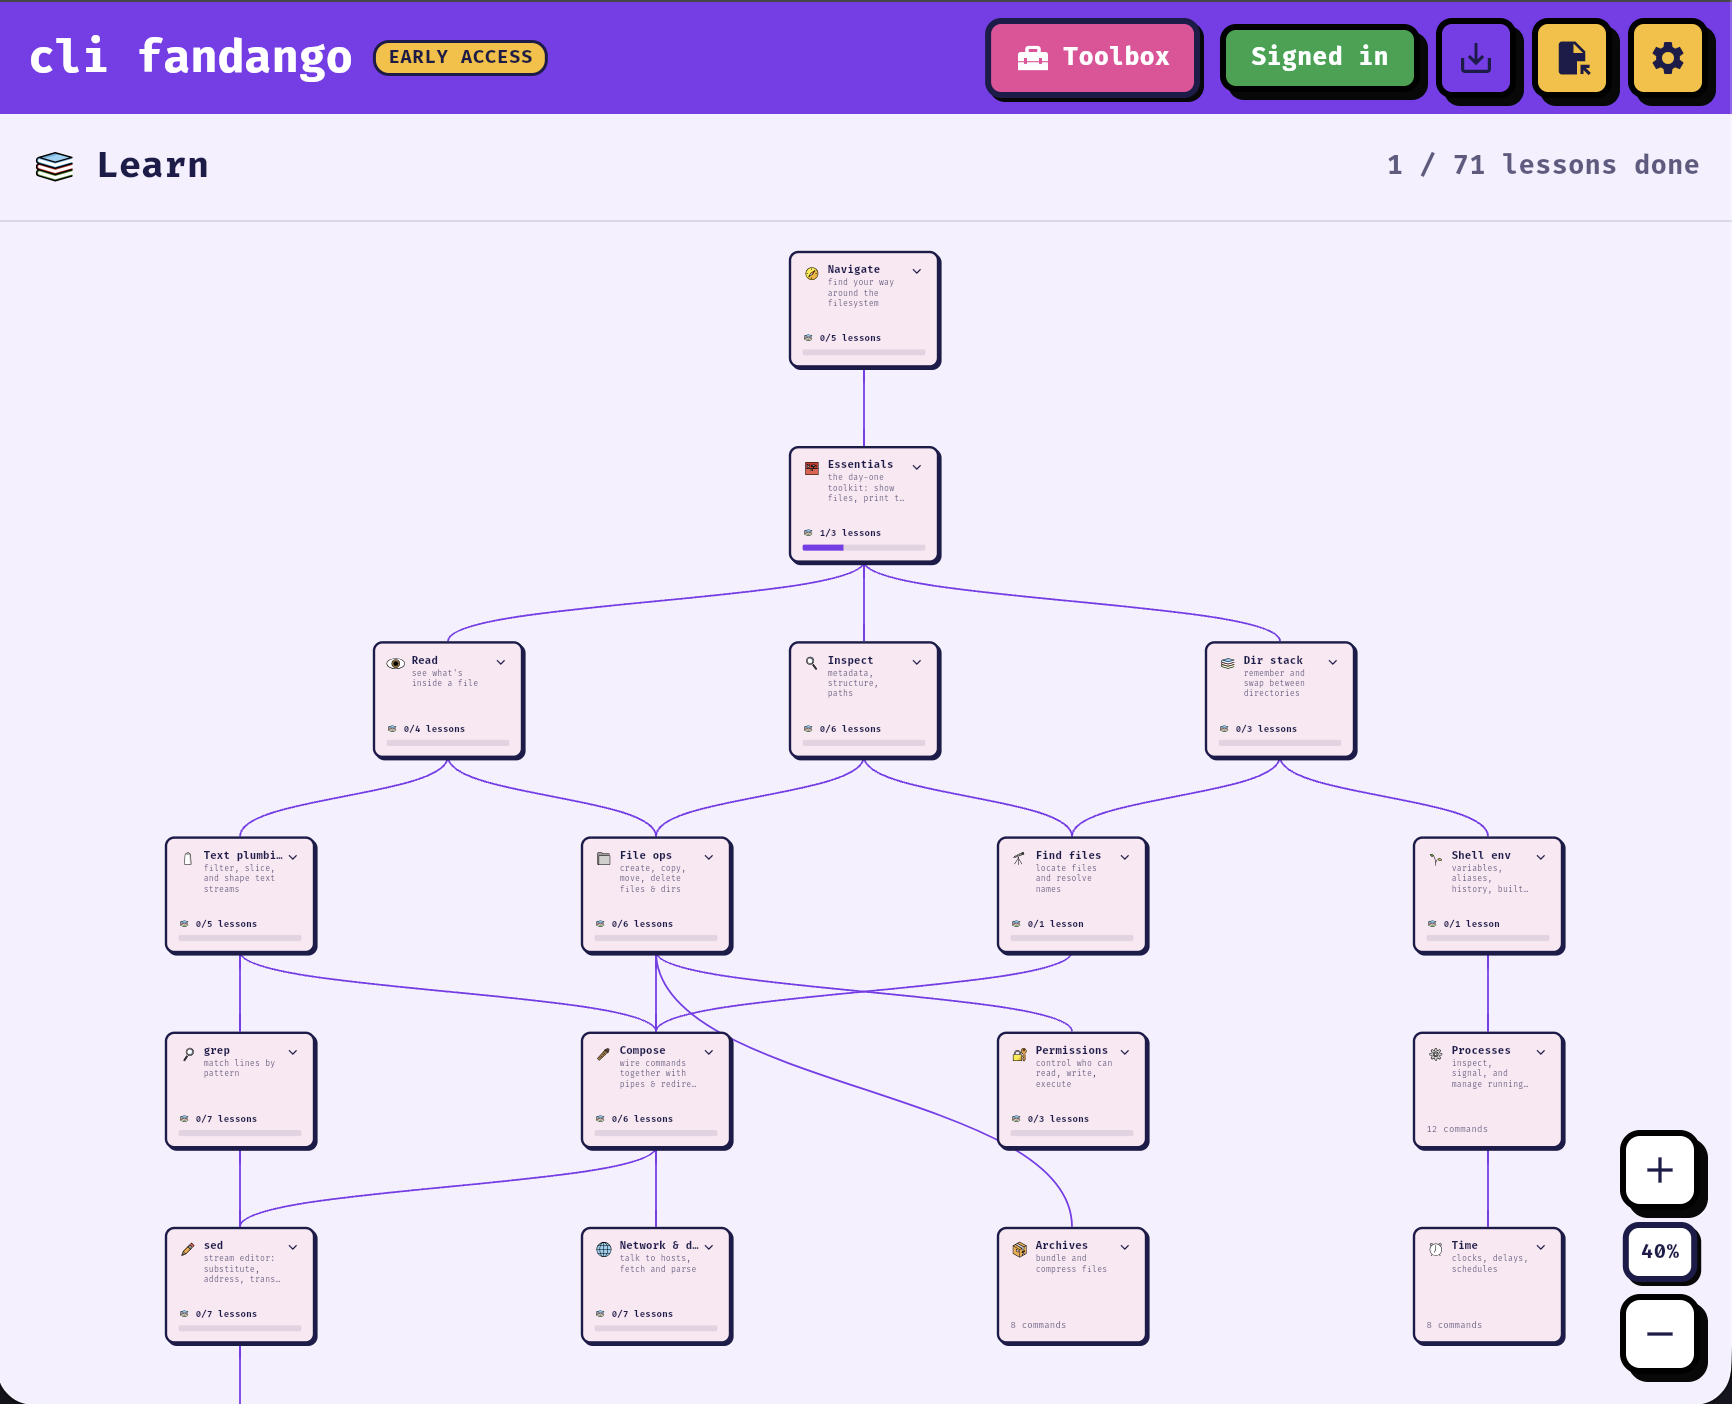This screenshot has height=1404, width=1732.
Task: Click the File ops folder icon
Action: pos(604,858)
